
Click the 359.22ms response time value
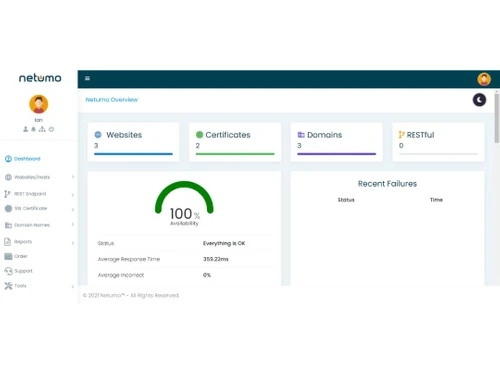click(x=216, y=259)
